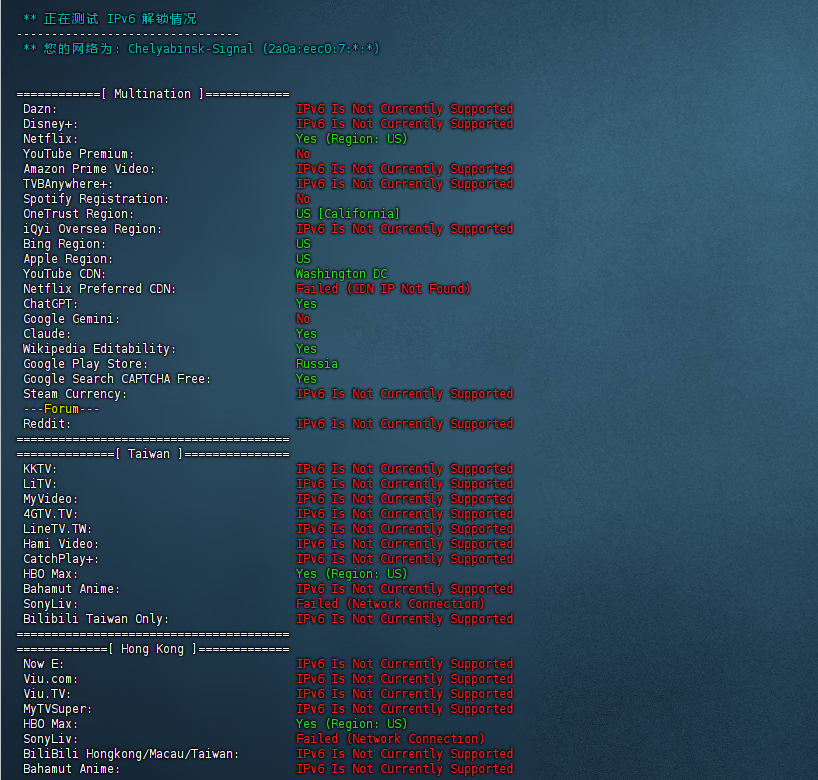Click the Viu.com: label
818x780 pixels.
tap(51, 679)
